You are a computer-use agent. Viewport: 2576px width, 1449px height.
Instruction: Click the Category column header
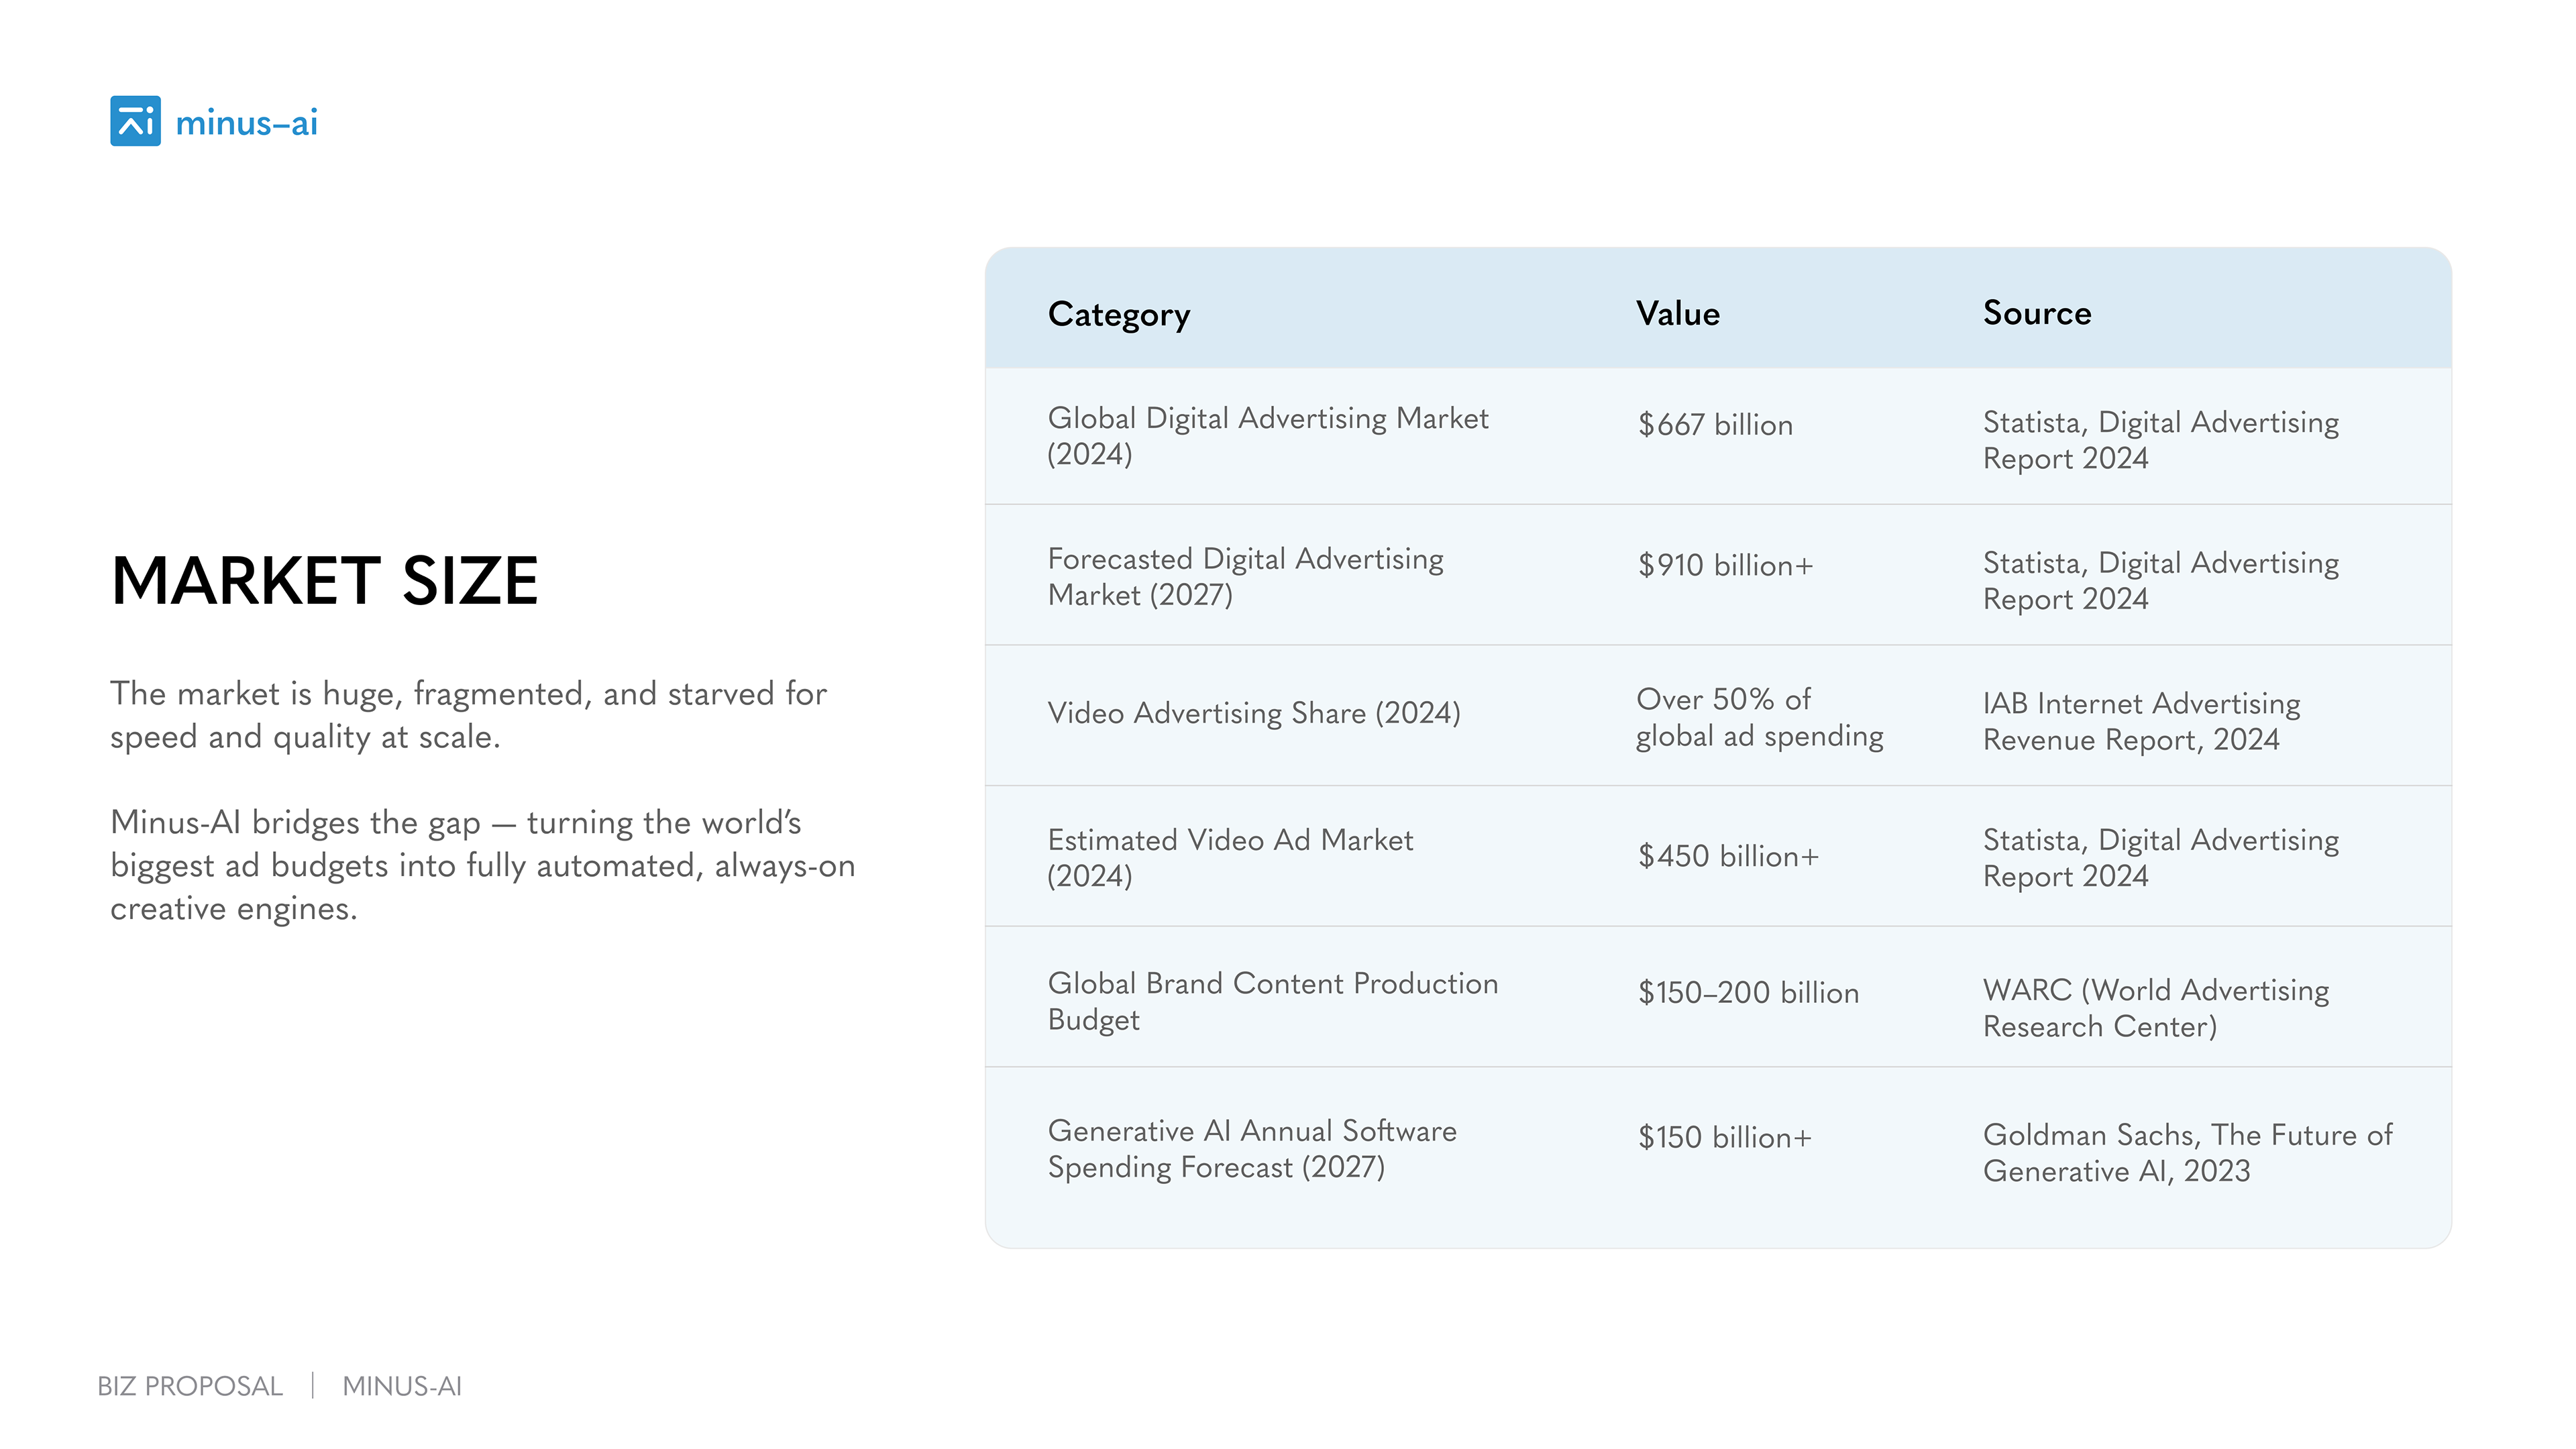[1118, 314]
